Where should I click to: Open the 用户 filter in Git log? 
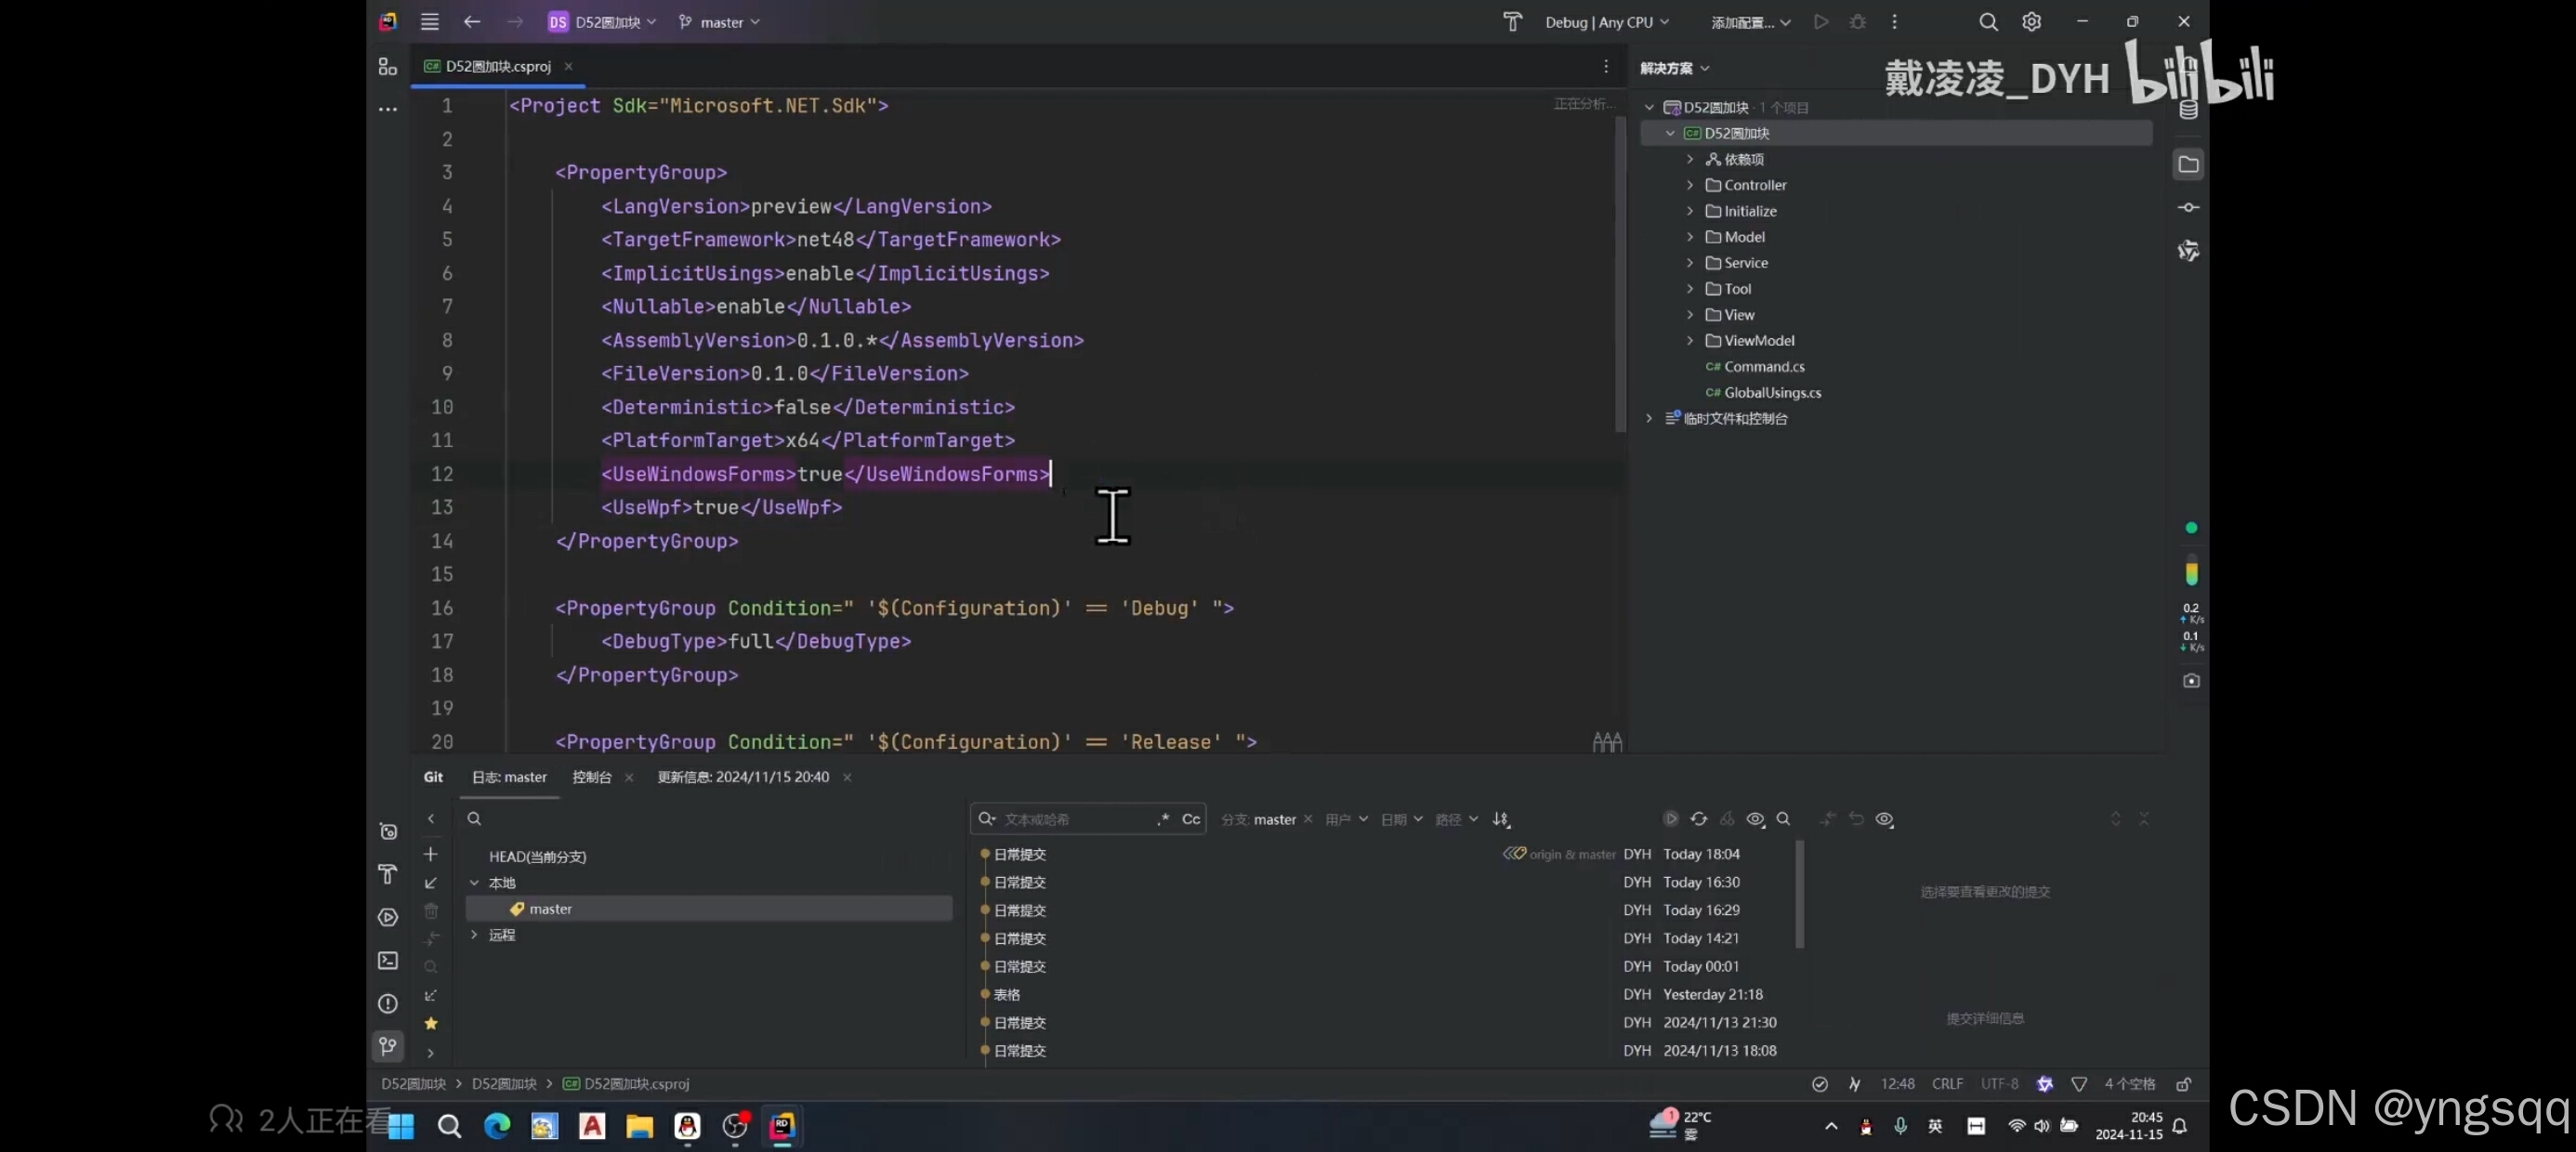1346,819
